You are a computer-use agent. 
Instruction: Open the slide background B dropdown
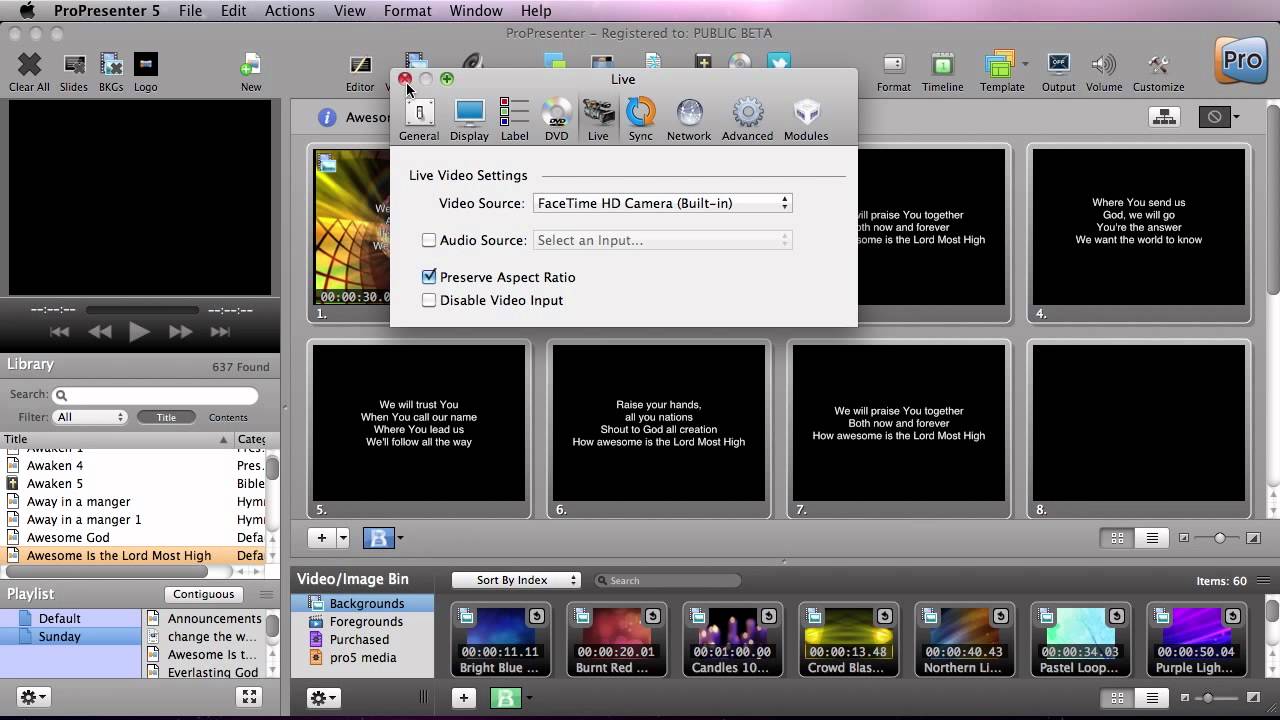point(400,538)
